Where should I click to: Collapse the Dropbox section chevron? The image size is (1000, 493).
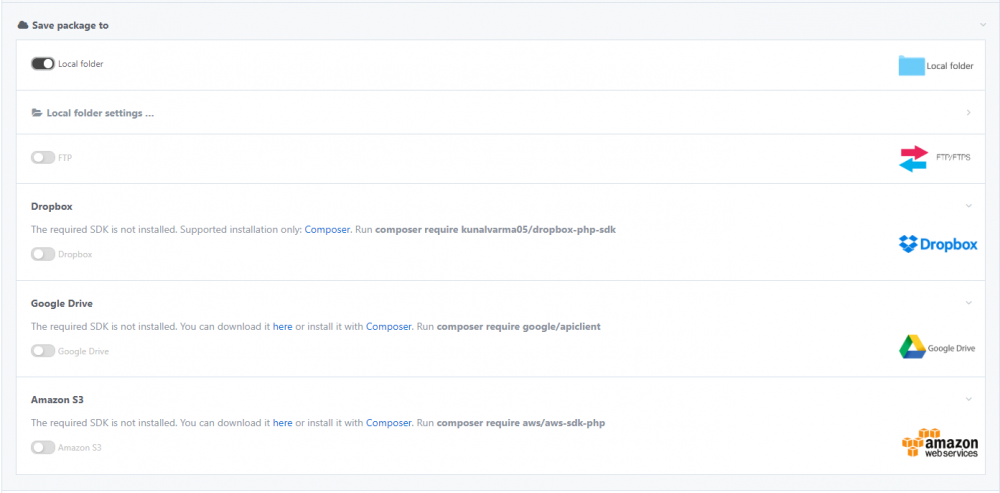(968, 206)
